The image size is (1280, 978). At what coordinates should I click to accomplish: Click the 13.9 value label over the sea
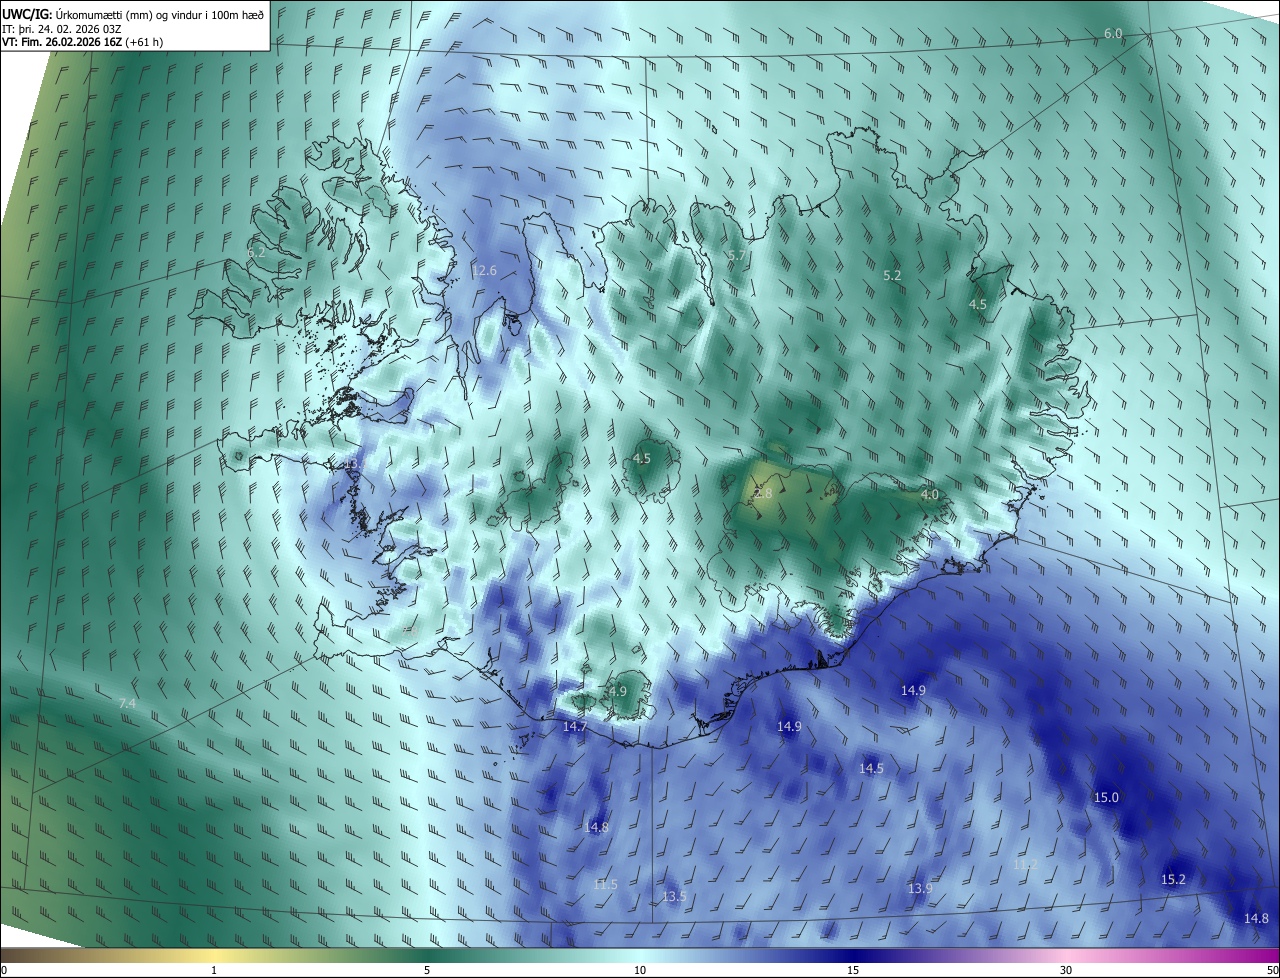coord(920,888)
